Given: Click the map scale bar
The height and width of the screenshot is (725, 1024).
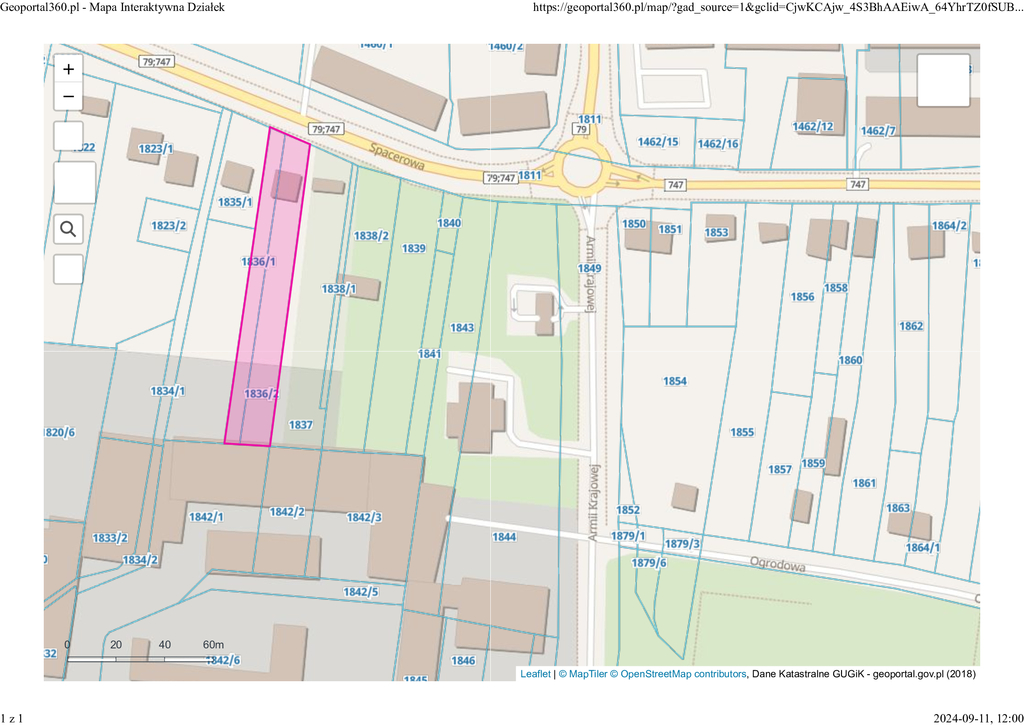Looking at the screenshot, I should (140, 656).
